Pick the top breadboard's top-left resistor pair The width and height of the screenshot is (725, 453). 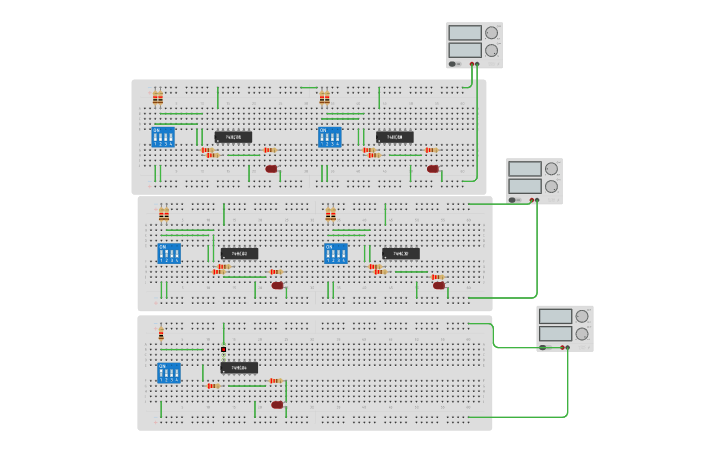tap(157, 98)
